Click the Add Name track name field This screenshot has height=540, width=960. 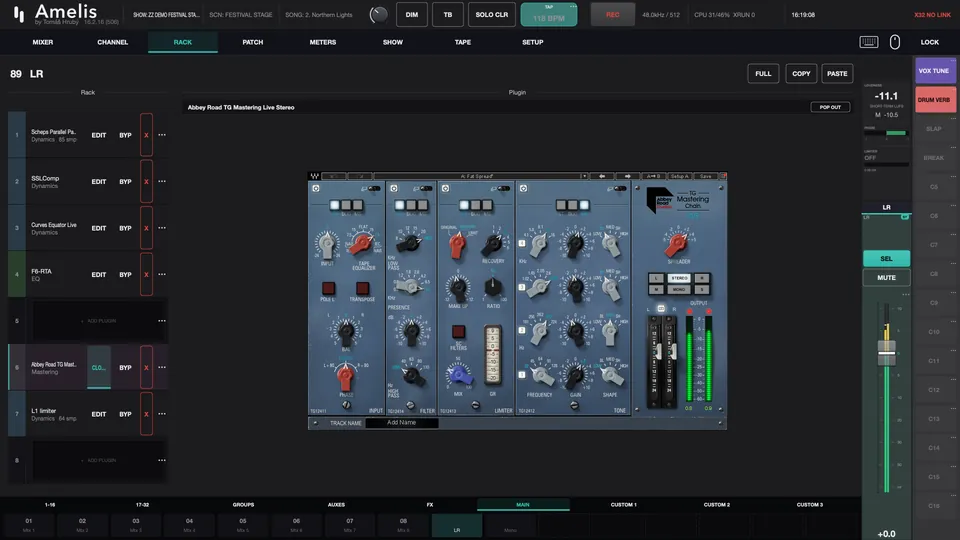(x=402, y=422)
